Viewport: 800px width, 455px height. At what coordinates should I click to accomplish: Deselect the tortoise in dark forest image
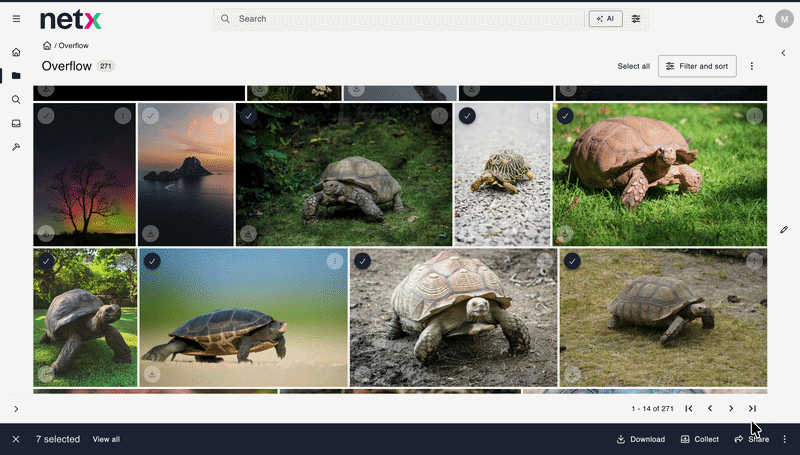coord(248,116)
